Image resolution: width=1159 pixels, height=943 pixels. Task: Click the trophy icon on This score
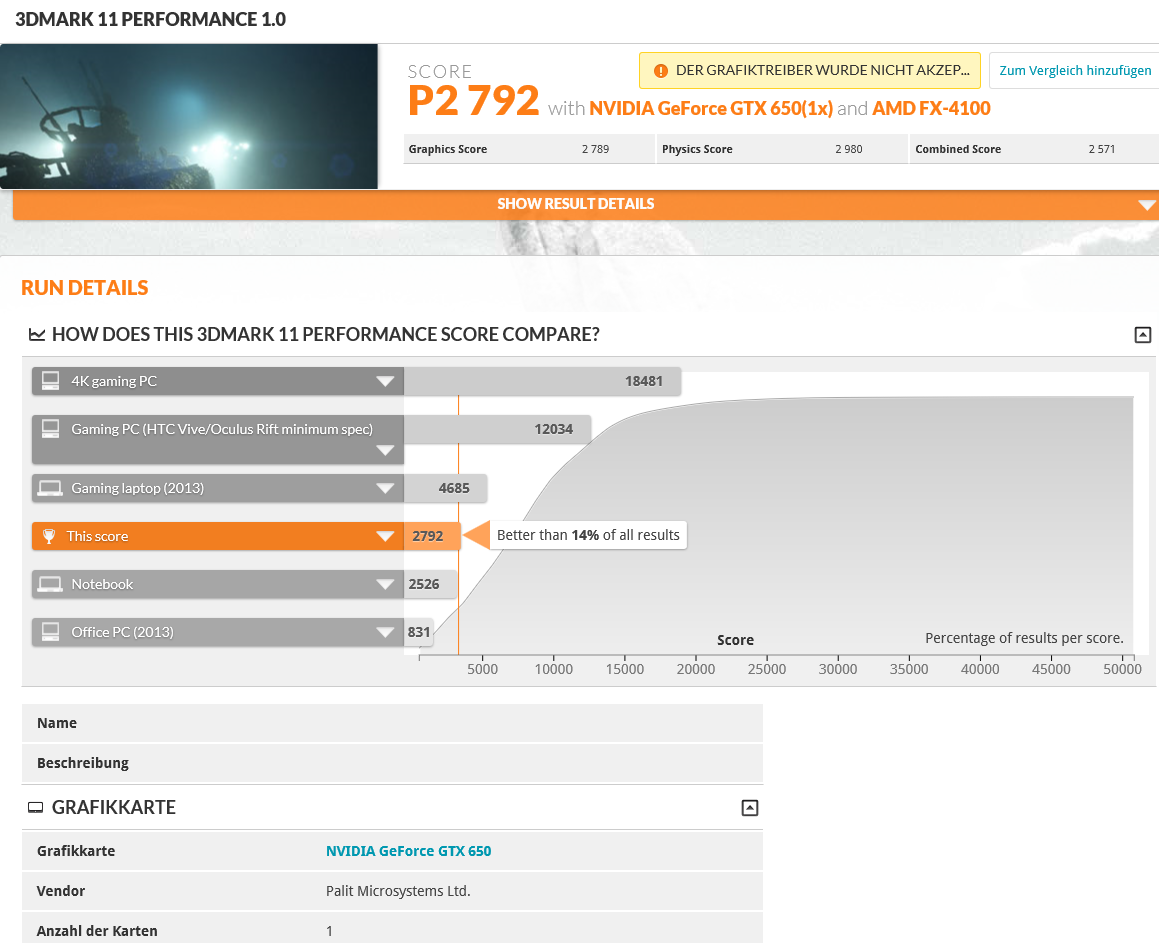[49, 537]
